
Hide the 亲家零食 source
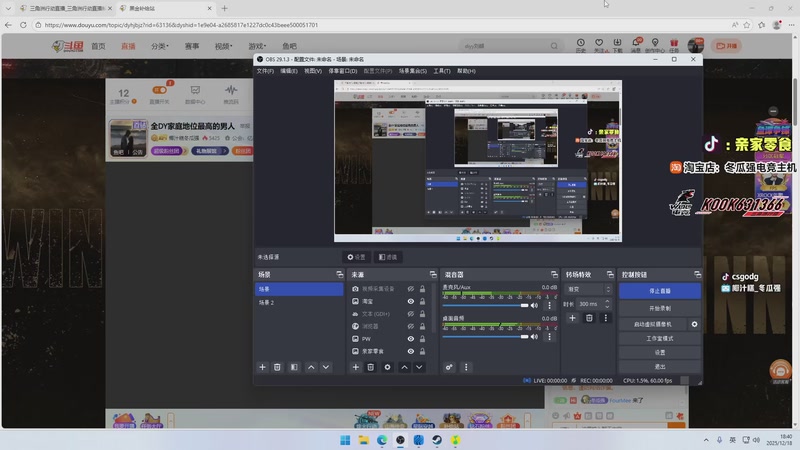(410, 351)
